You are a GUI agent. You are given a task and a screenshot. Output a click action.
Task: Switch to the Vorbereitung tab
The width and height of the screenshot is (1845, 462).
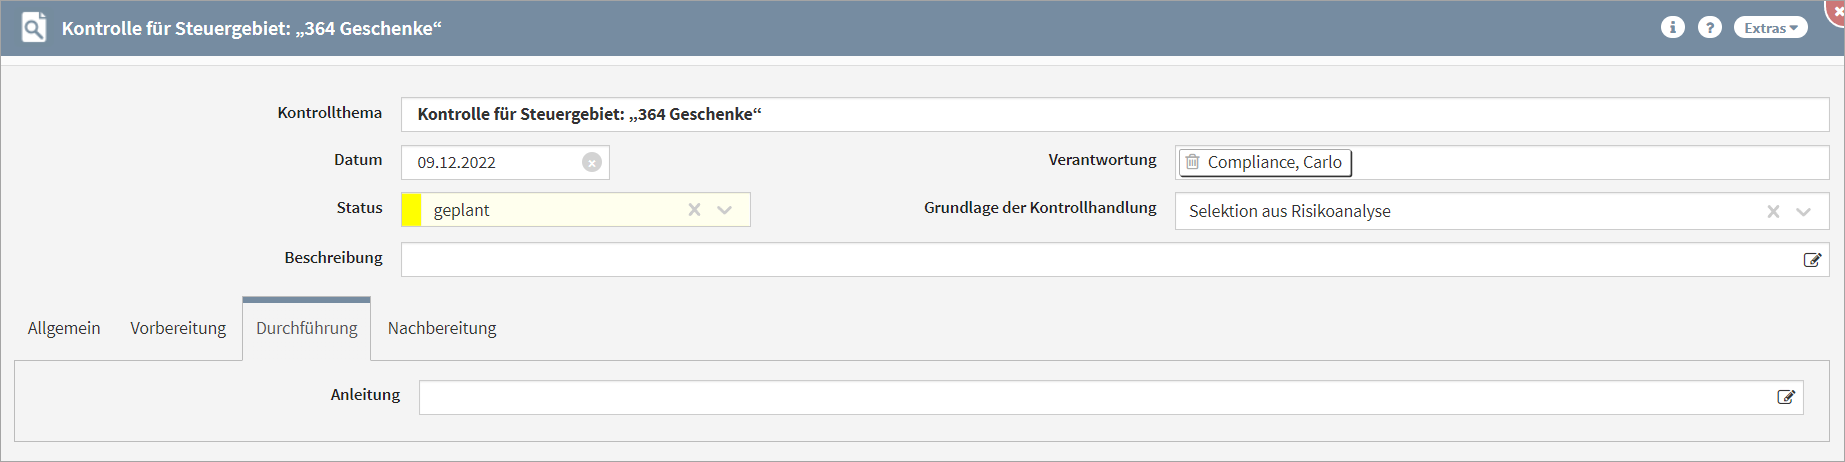[178, 328]
